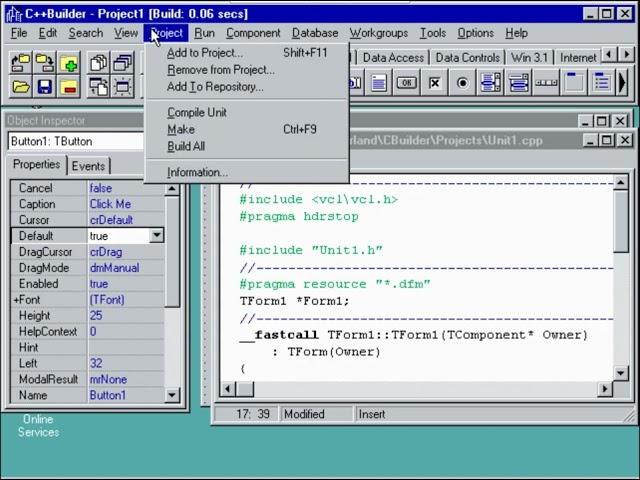Click the Remove File from Project icon
640x480 pixels.
68,88
